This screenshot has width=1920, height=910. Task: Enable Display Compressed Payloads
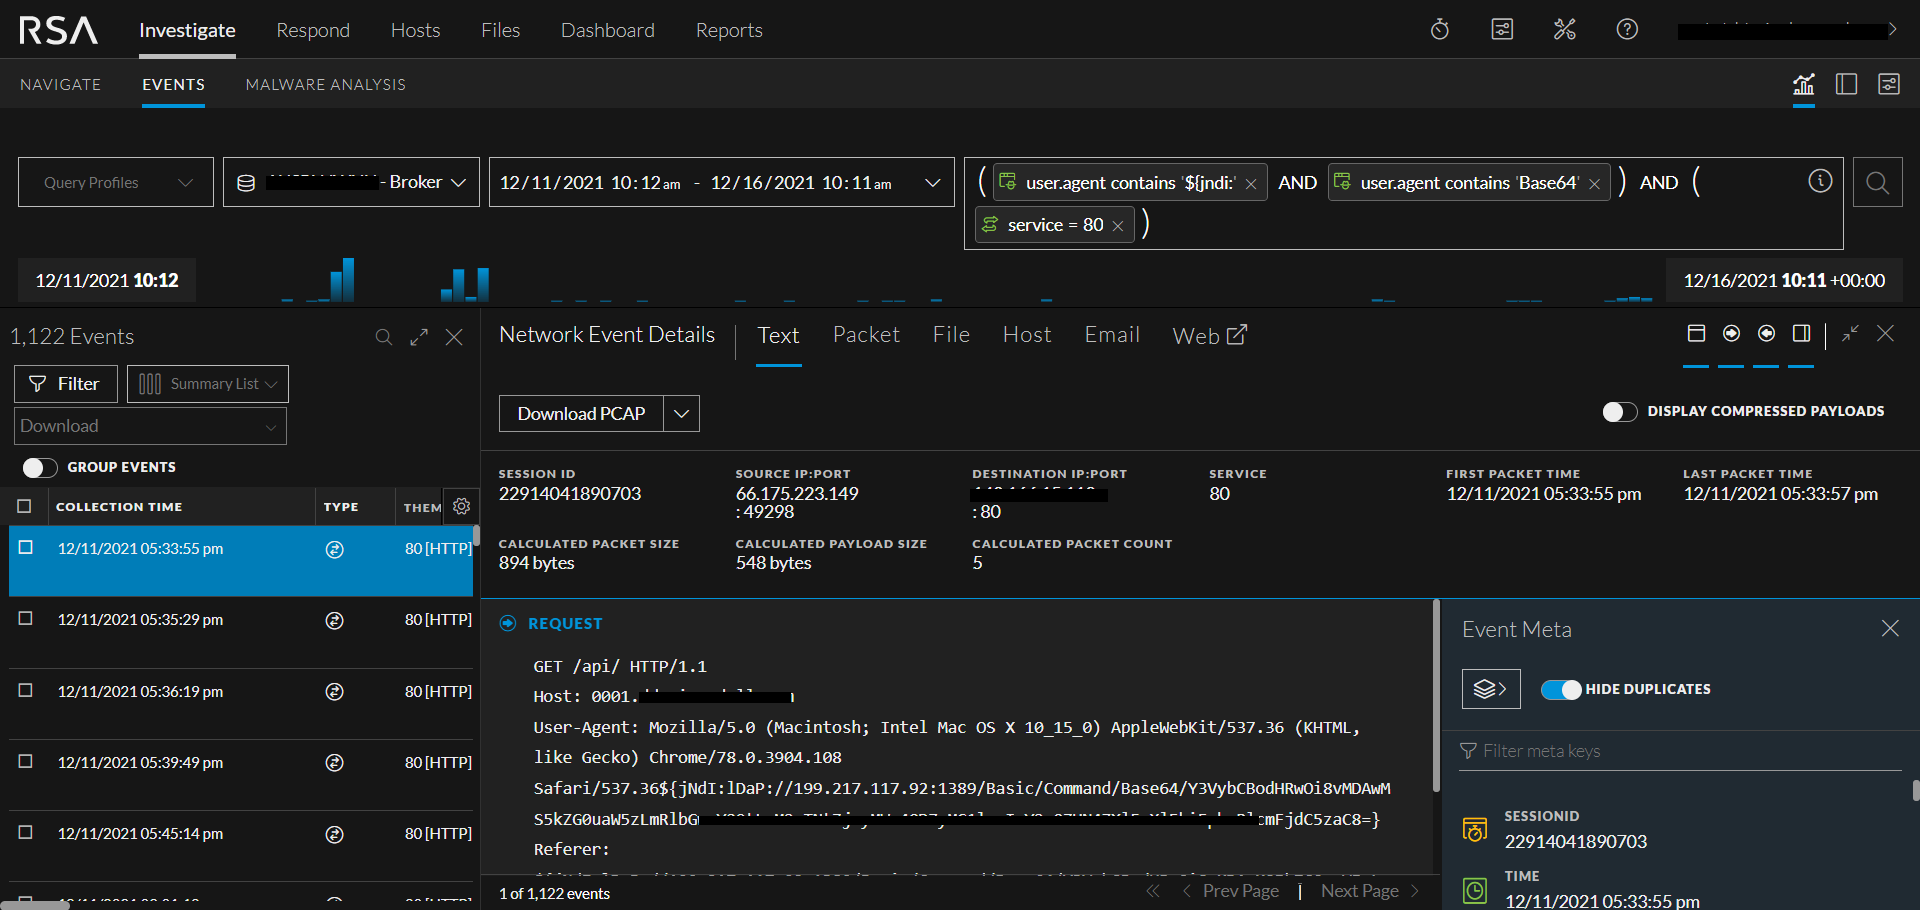1619,411
